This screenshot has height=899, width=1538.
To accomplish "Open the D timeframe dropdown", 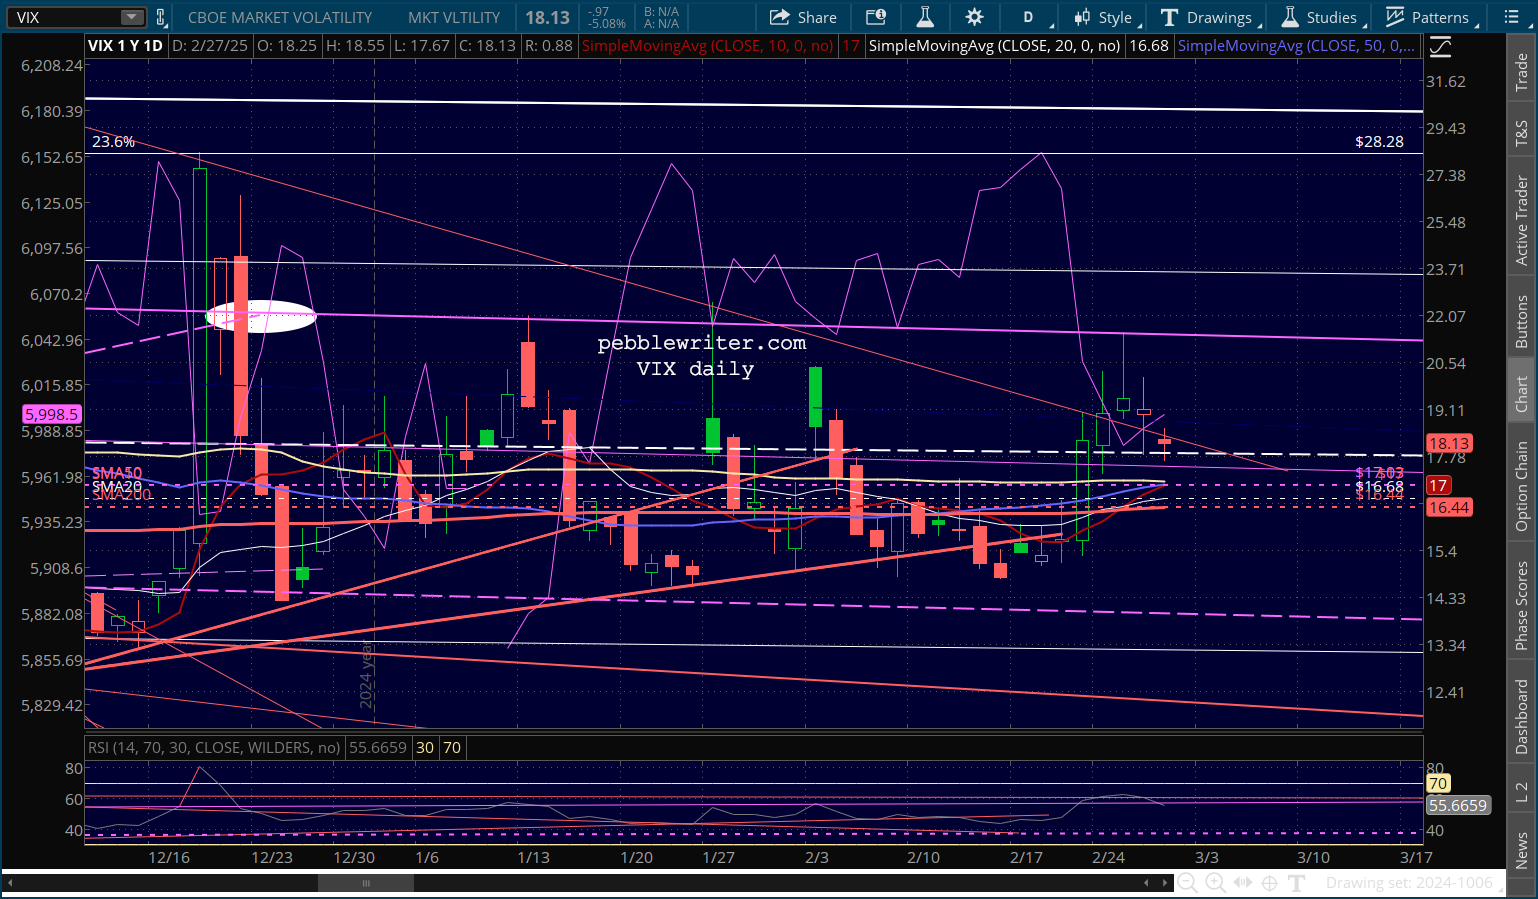I will pos(1035,17).
